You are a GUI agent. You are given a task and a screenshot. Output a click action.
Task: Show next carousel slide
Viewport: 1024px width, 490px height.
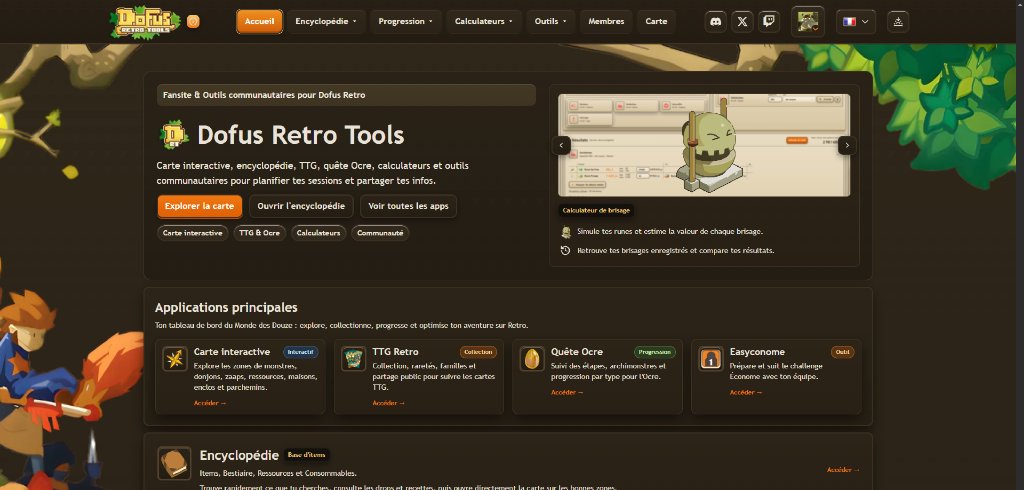pyautogui.click(x=846, y=146)
